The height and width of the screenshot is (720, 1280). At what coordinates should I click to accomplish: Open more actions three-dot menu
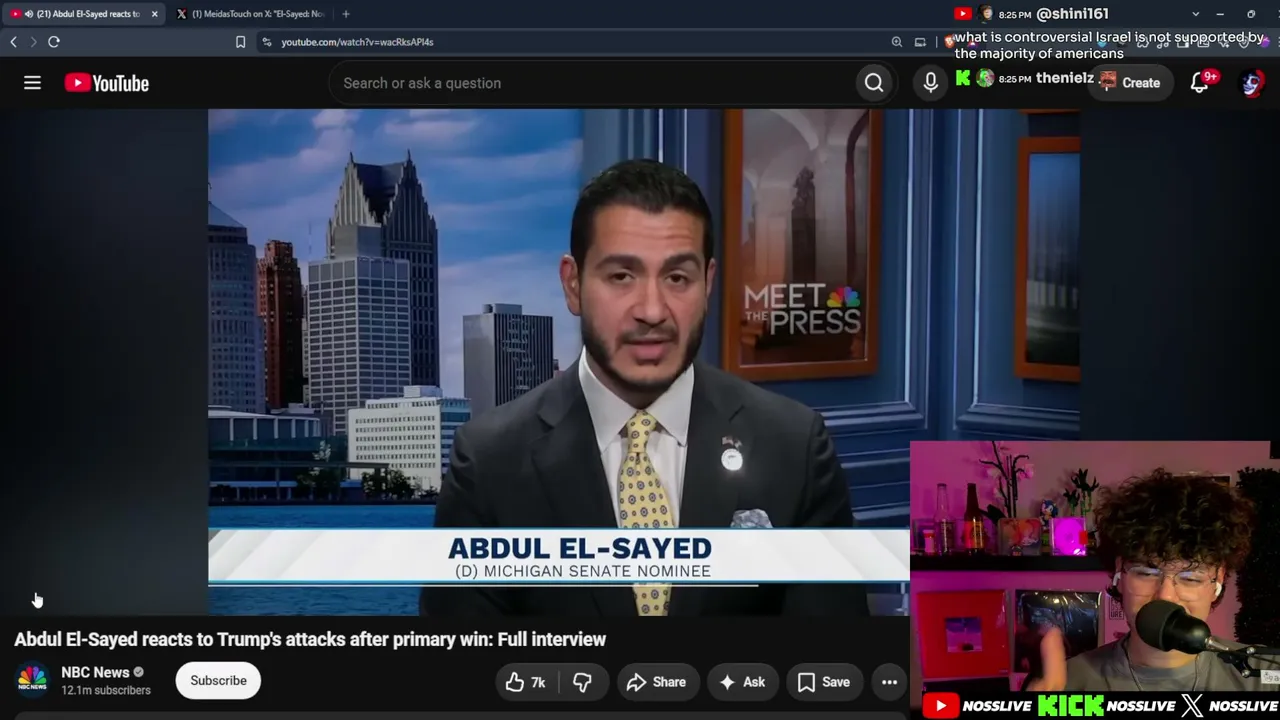[x=889, y=682]
